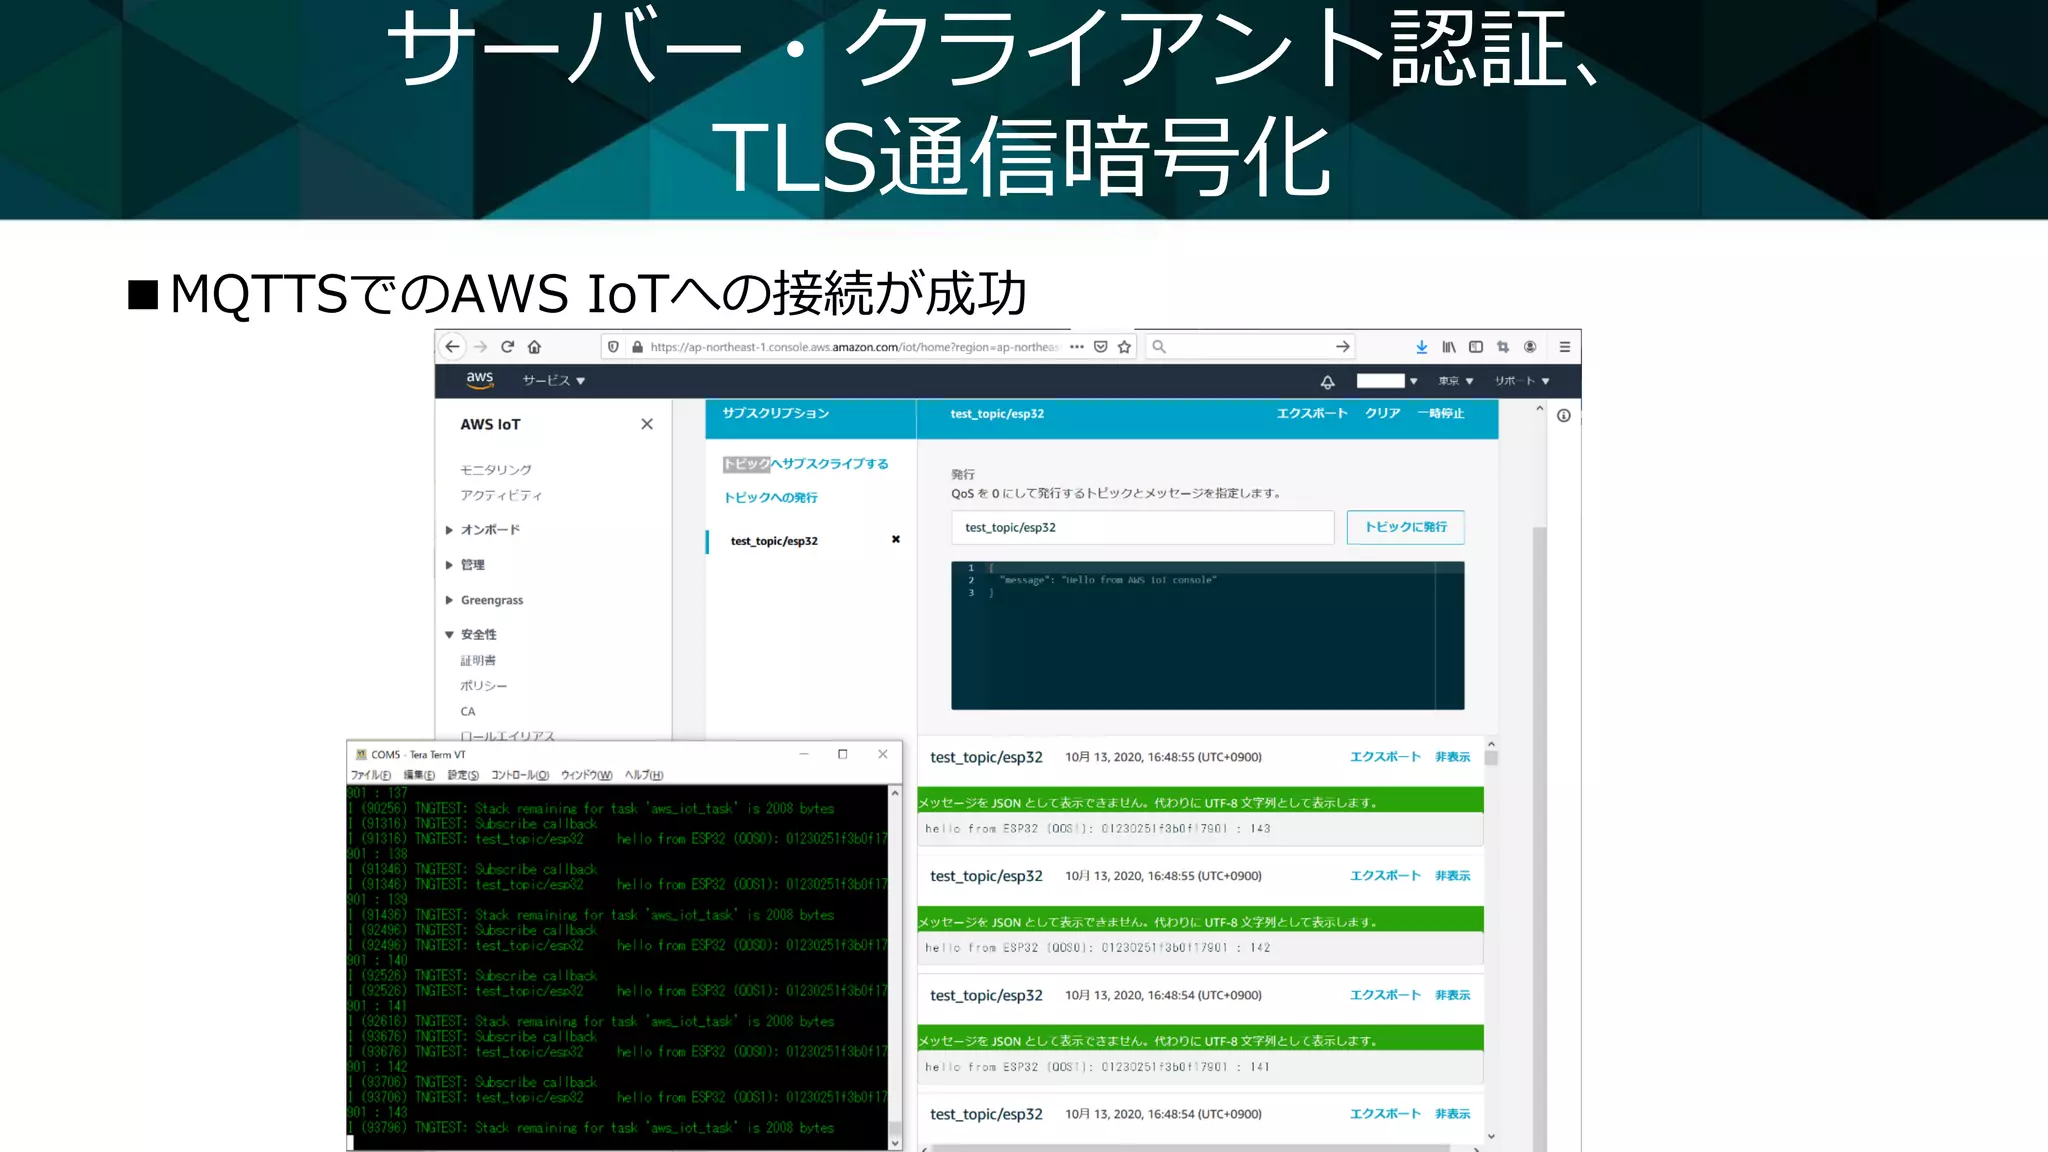The width and height of the screenshot is (2048, 1152).
Task: Open Tera Term 設定 menu
Action: [463, 775]
